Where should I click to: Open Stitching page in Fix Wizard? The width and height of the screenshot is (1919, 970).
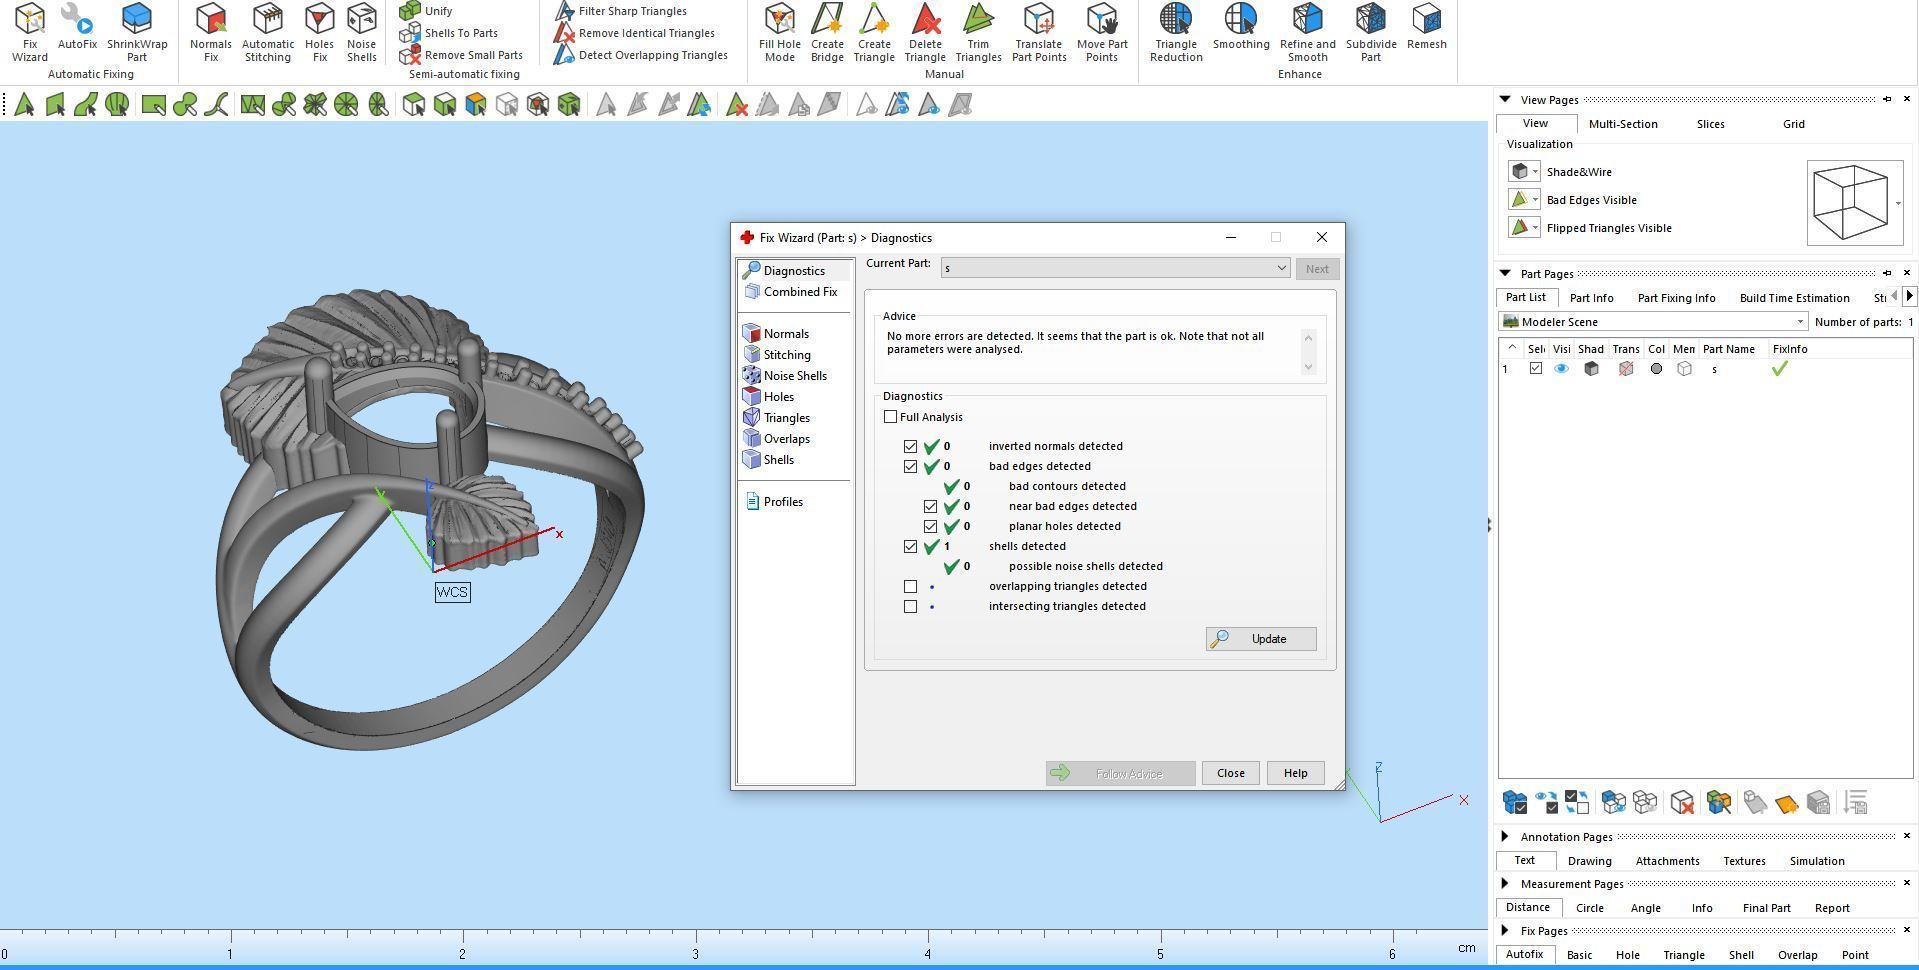[x=777, y=355]
